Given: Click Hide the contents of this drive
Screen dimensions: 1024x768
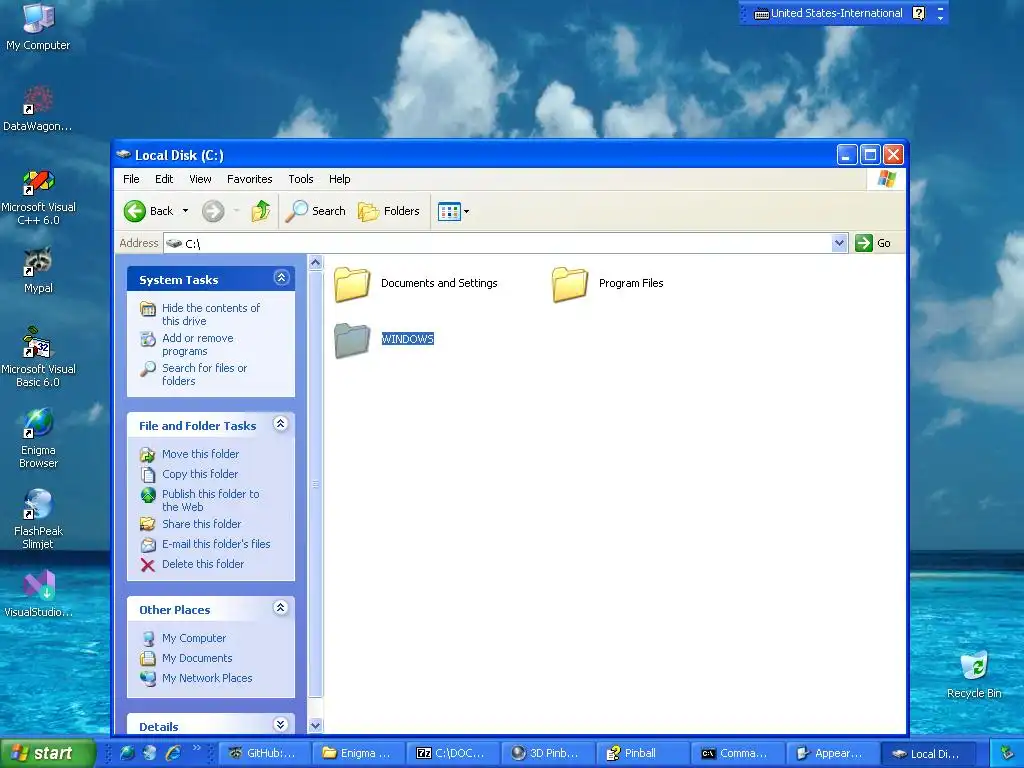Looking at the screenshot, I should (210, 314).
